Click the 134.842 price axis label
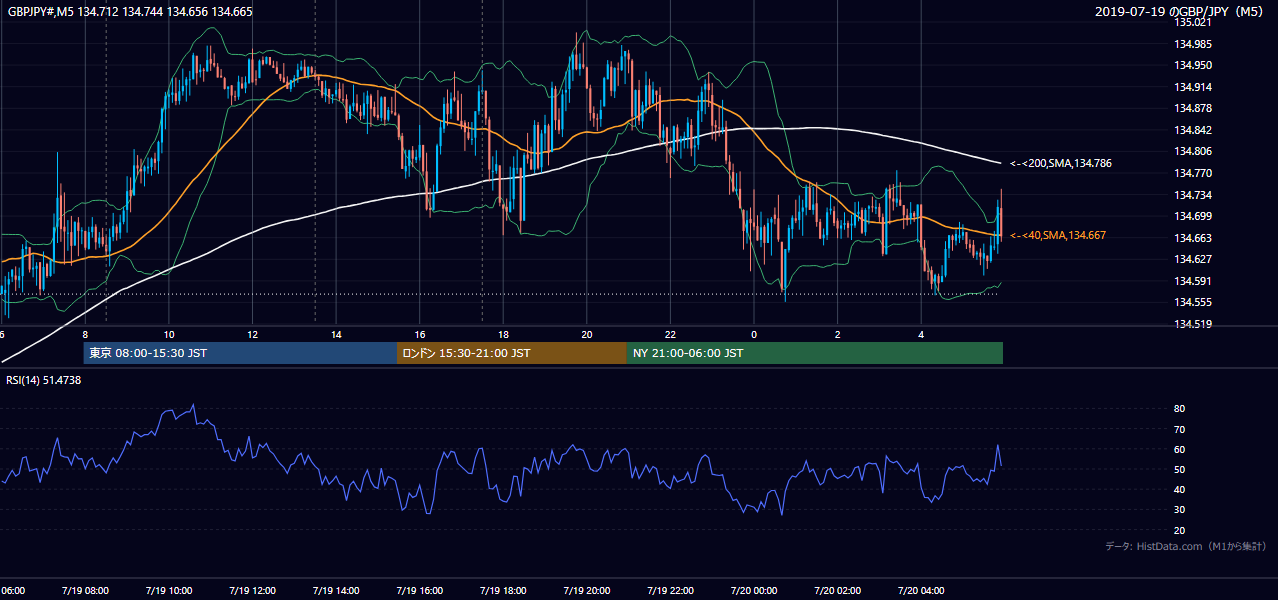Viewport: 1278px width, 600px height. 1193,130
